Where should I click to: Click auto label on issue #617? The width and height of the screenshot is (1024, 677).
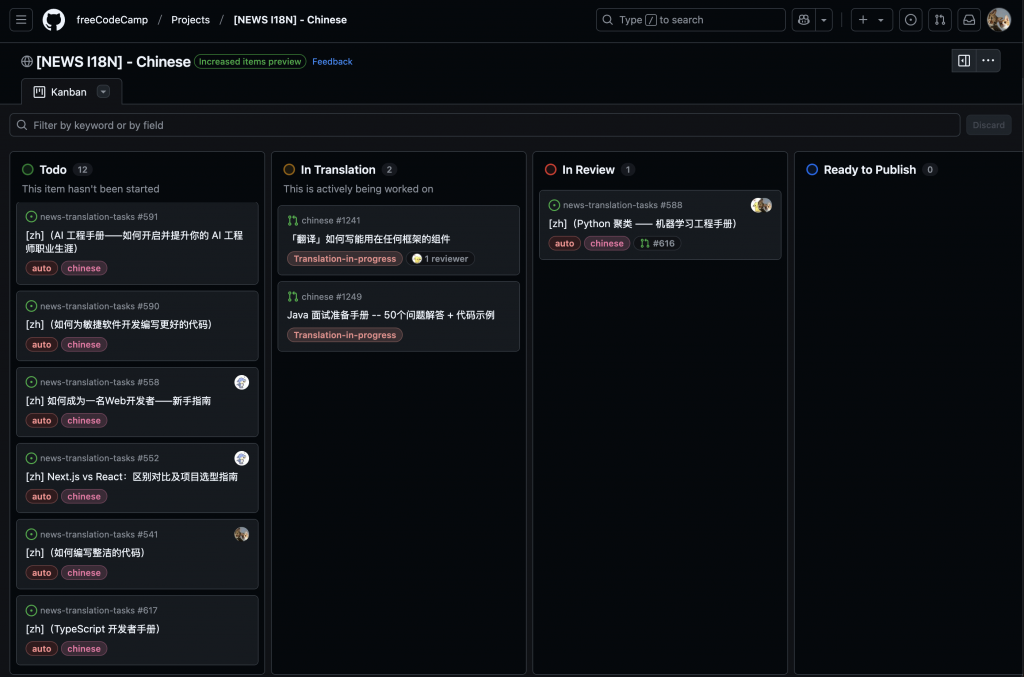click(41, 649)
